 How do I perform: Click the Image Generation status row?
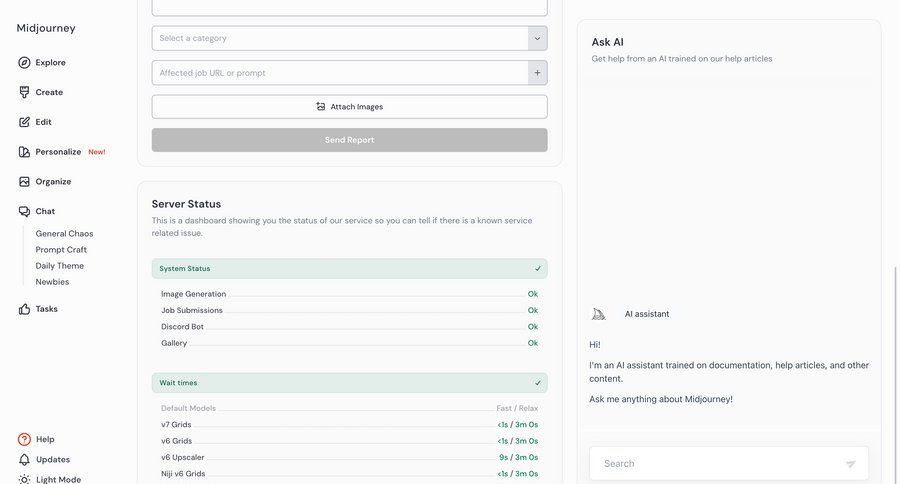[x=350, y=294]
